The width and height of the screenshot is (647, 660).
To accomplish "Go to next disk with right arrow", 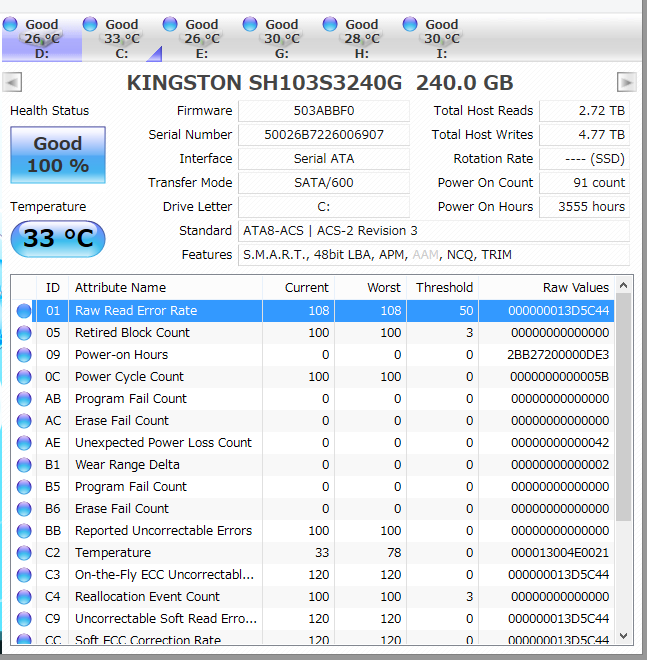I will click(627, 82).
